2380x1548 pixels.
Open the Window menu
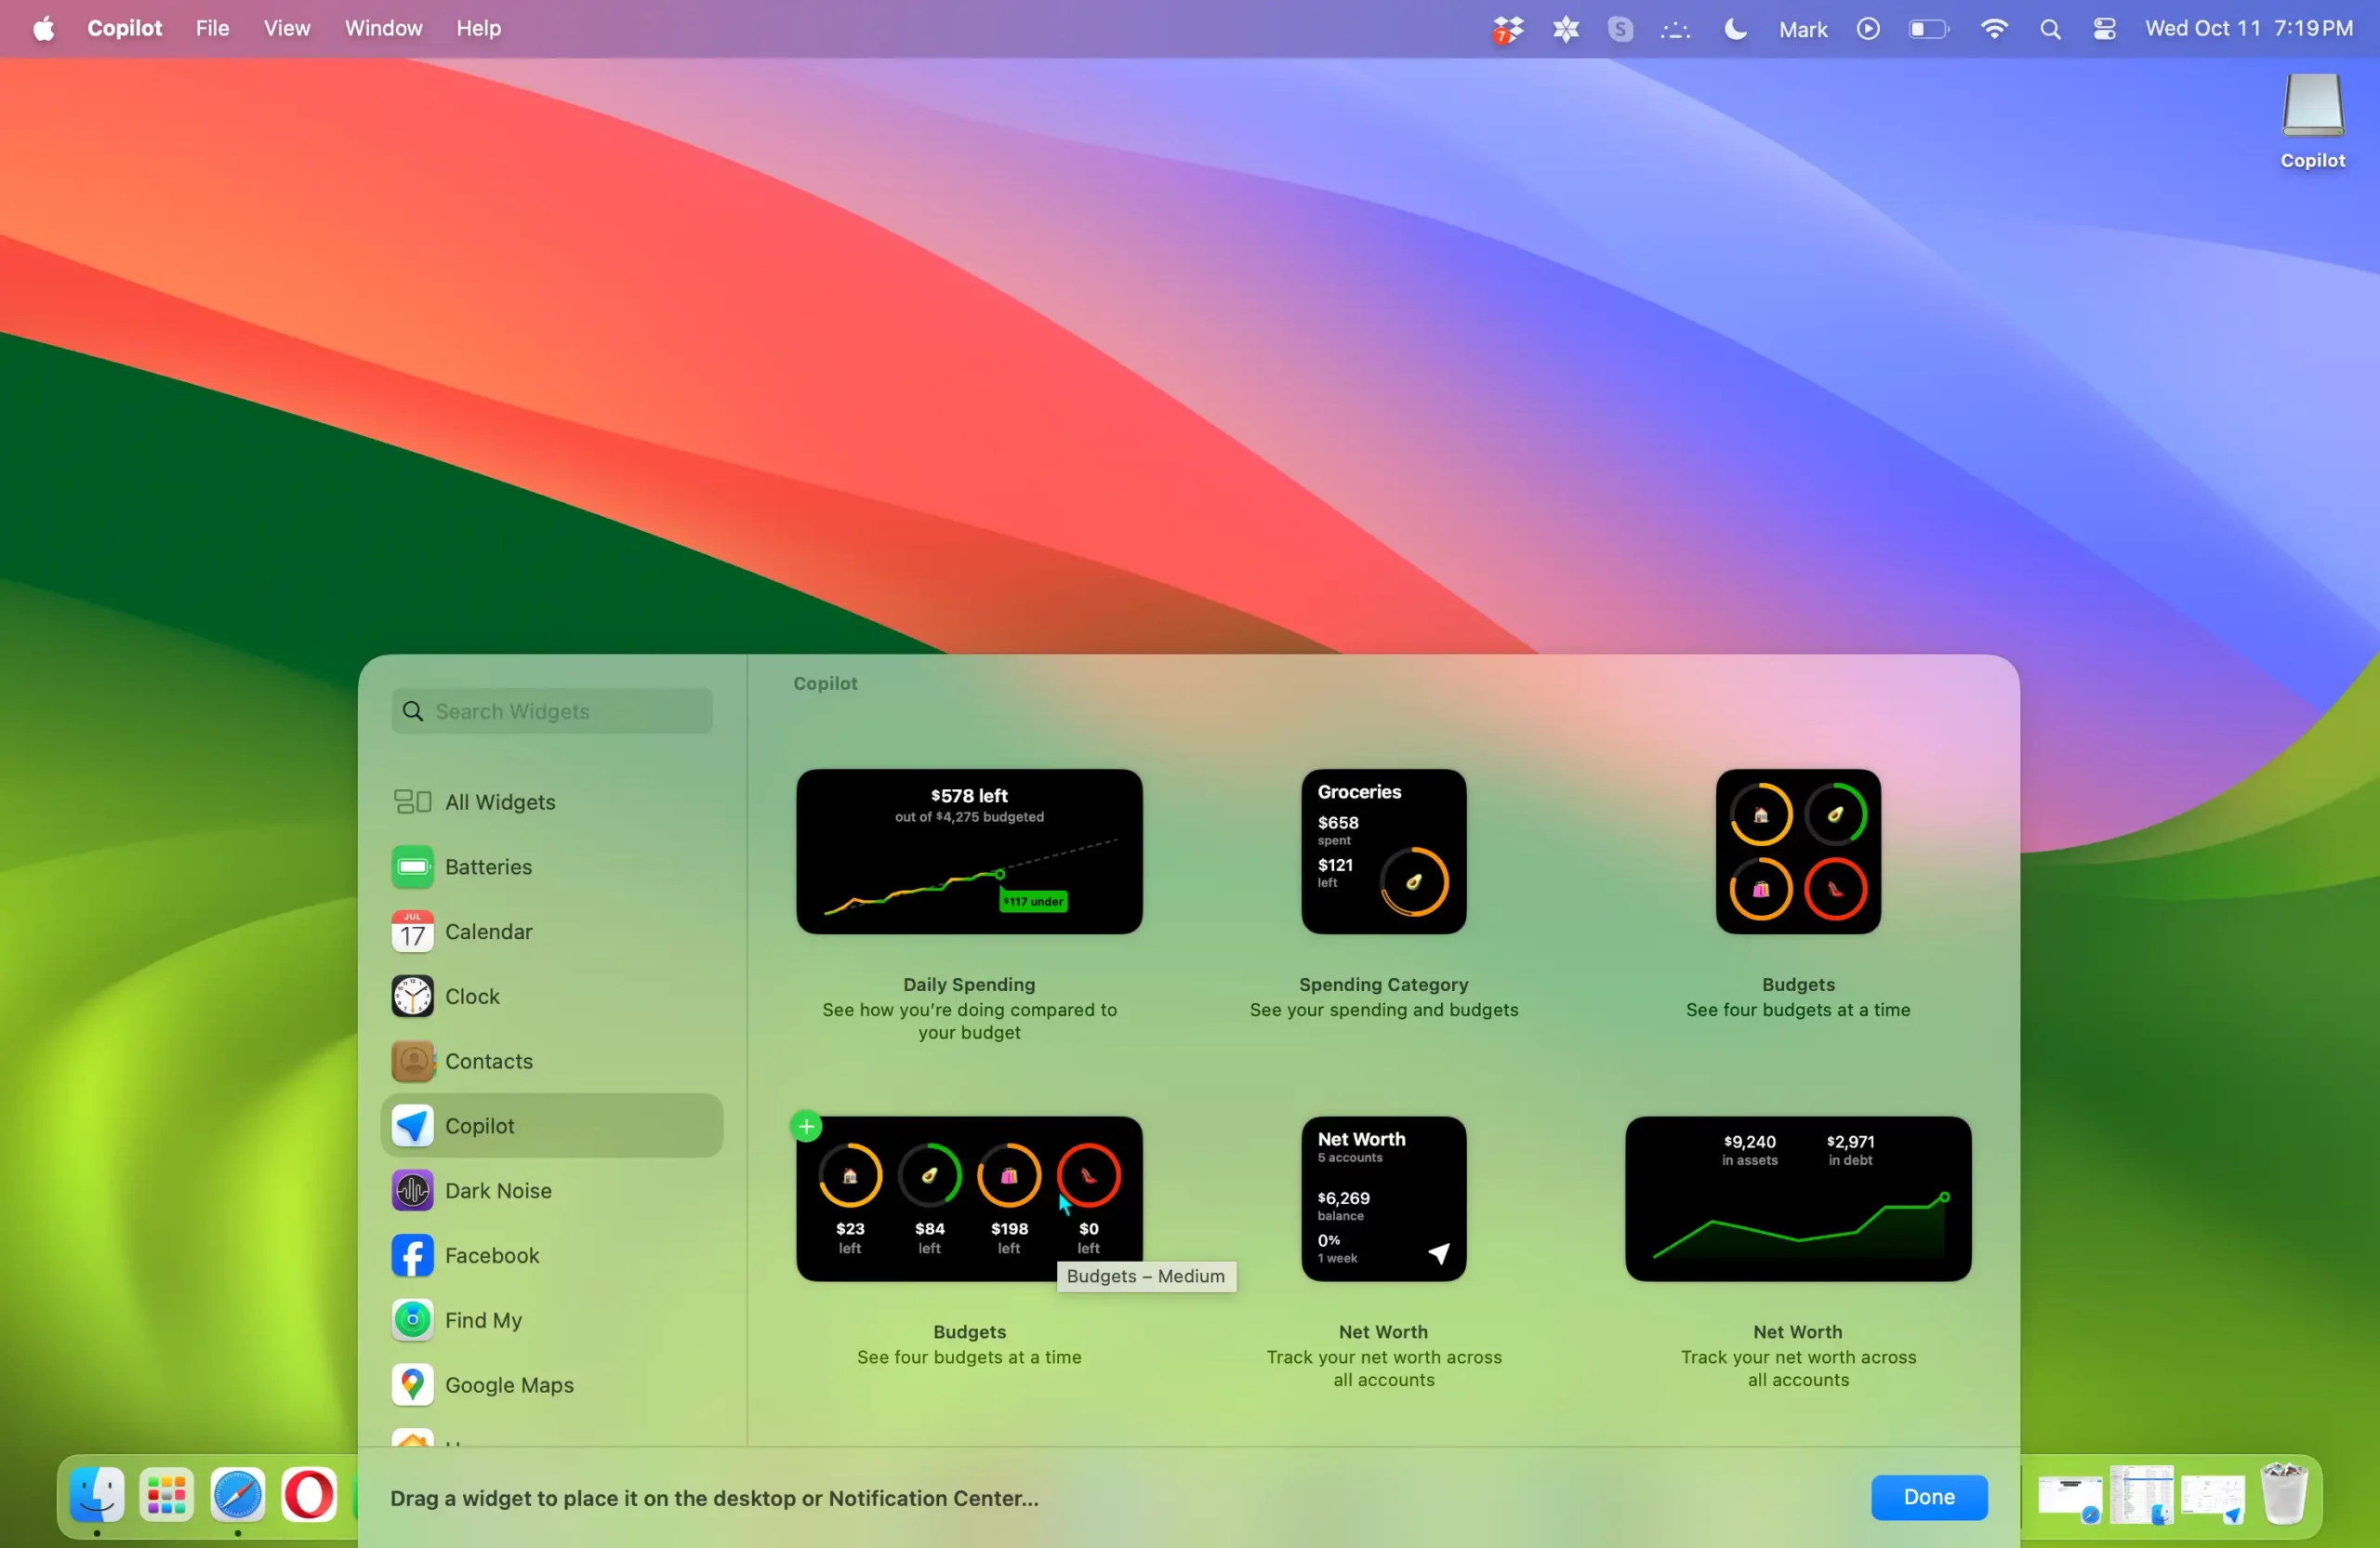tap(383, 28)
